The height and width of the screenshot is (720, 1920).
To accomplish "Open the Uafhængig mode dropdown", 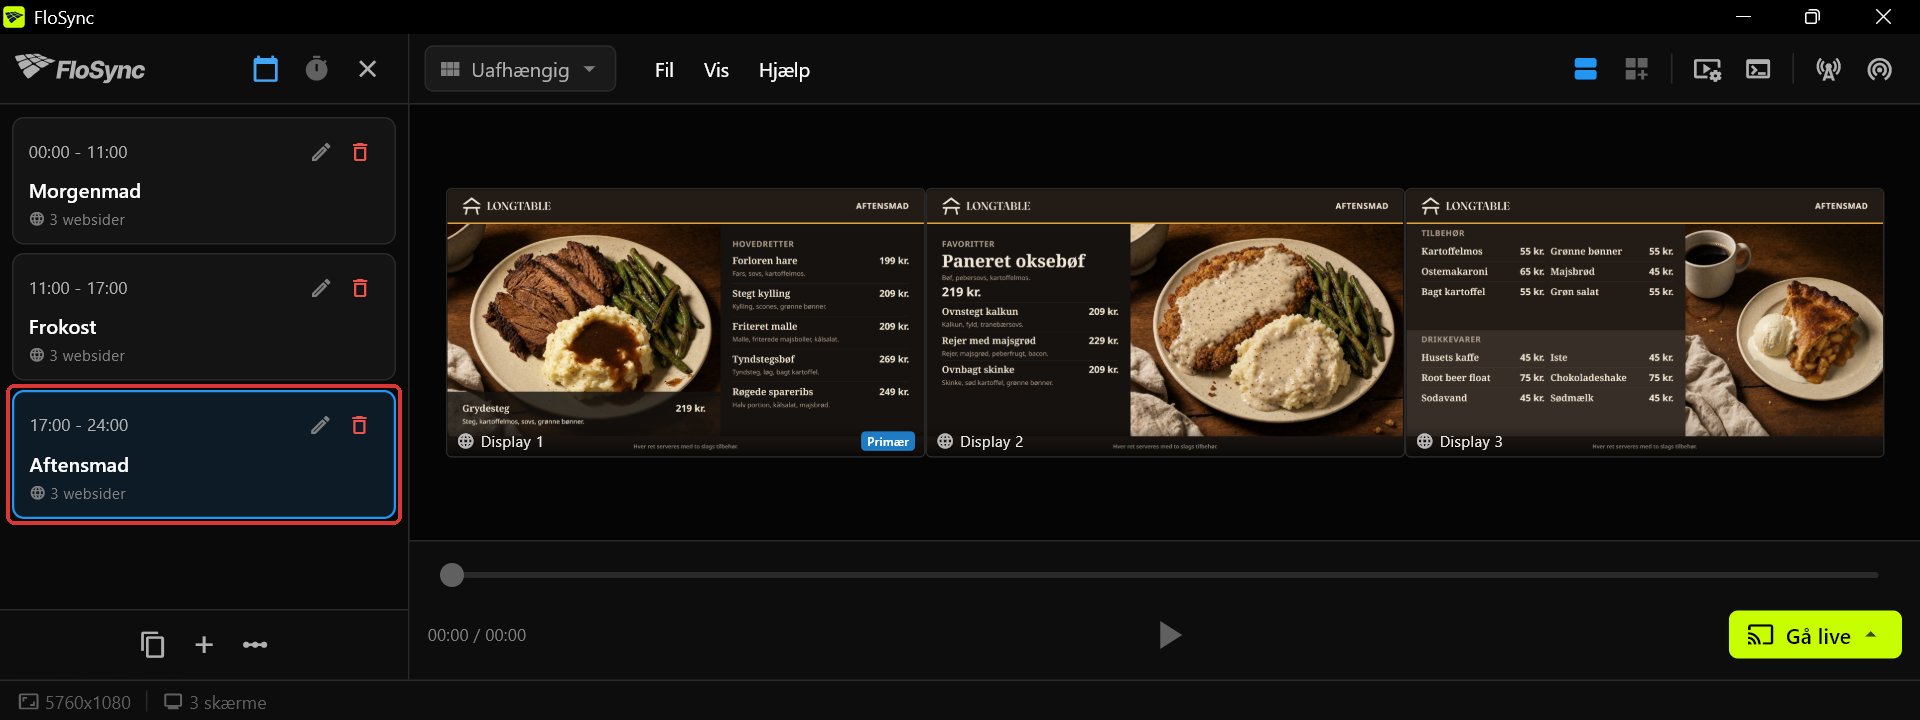I will click(x=520, y=69).
